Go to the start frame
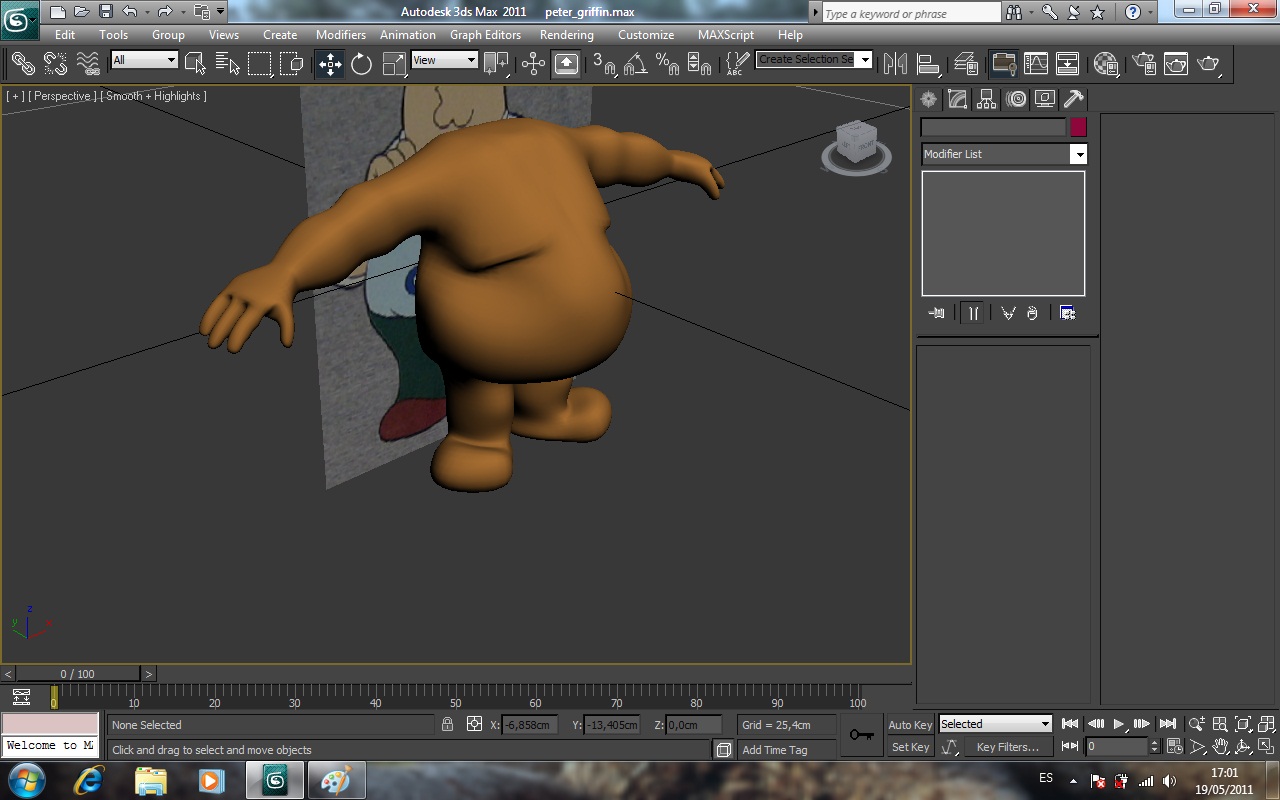The image size is (1280, 800). [x=1070, y=724]
